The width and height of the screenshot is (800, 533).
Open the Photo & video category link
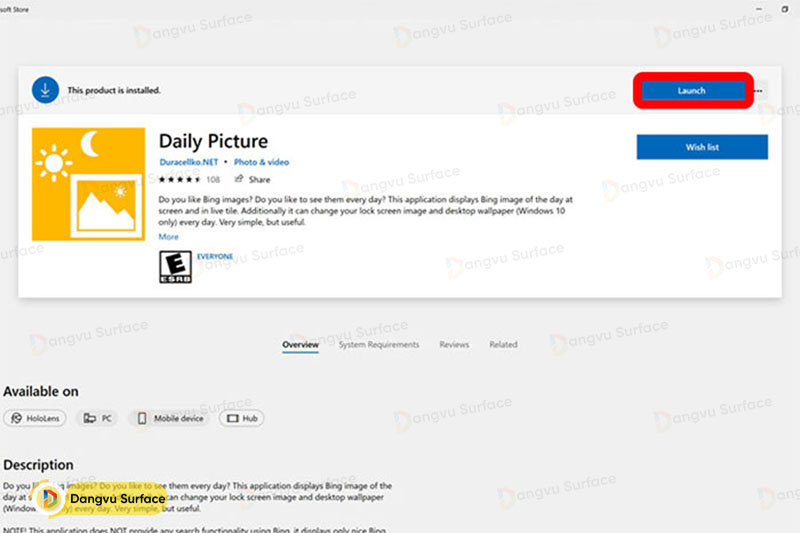tap(261, 162)
